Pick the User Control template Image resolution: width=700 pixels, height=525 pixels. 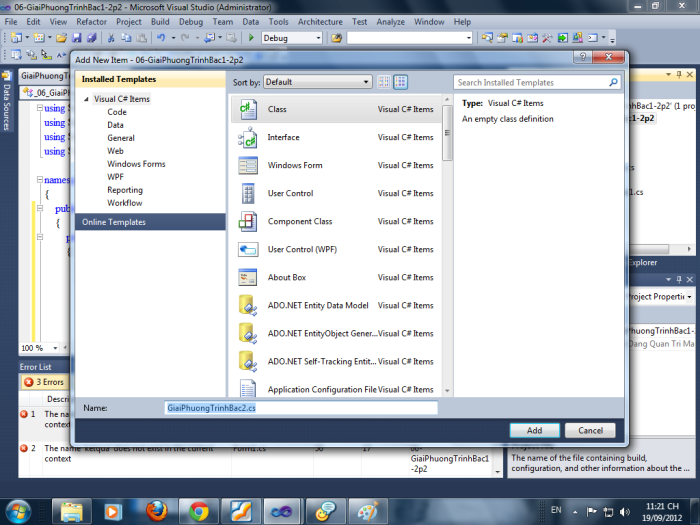coord(337,194)
